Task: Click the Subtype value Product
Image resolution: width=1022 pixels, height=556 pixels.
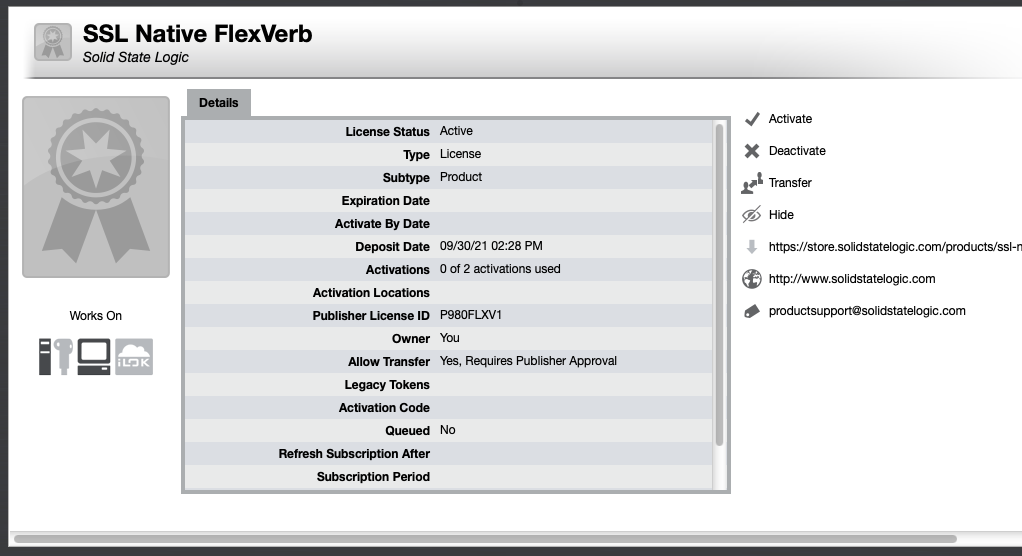Action: click(461, 177)
